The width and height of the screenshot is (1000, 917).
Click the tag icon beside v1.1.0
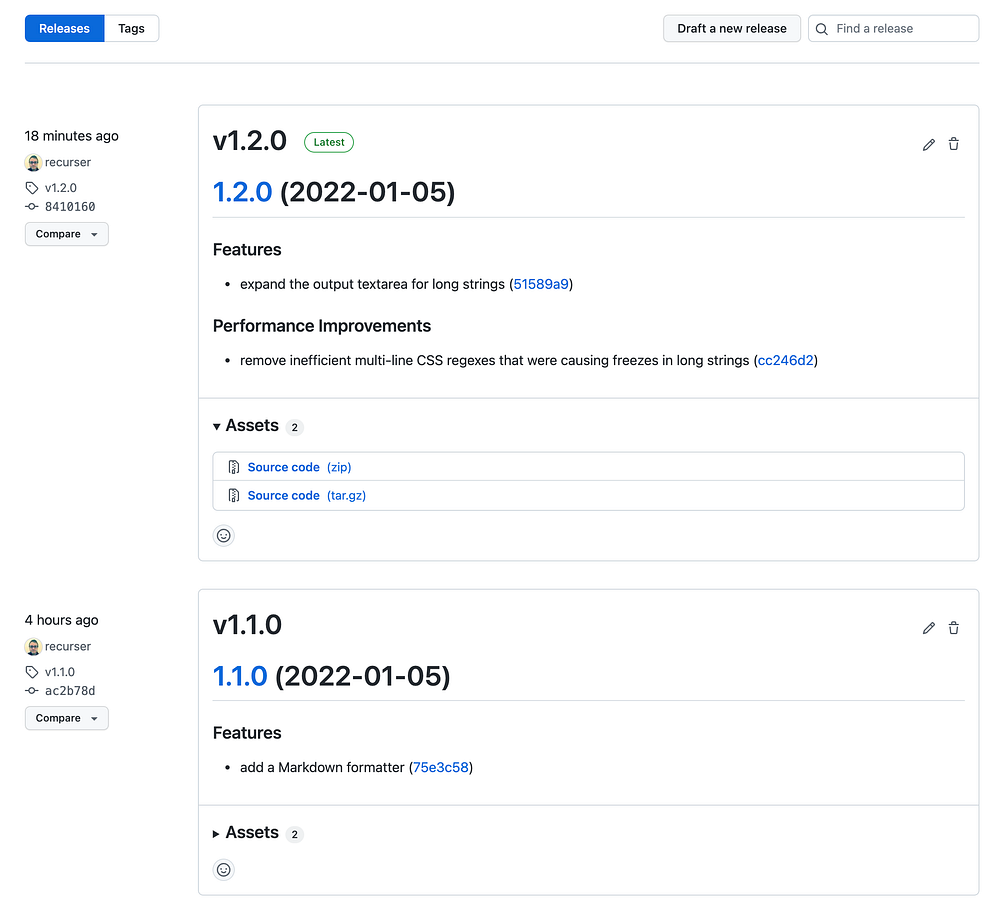pyautogui.click(x=32, y=671)
